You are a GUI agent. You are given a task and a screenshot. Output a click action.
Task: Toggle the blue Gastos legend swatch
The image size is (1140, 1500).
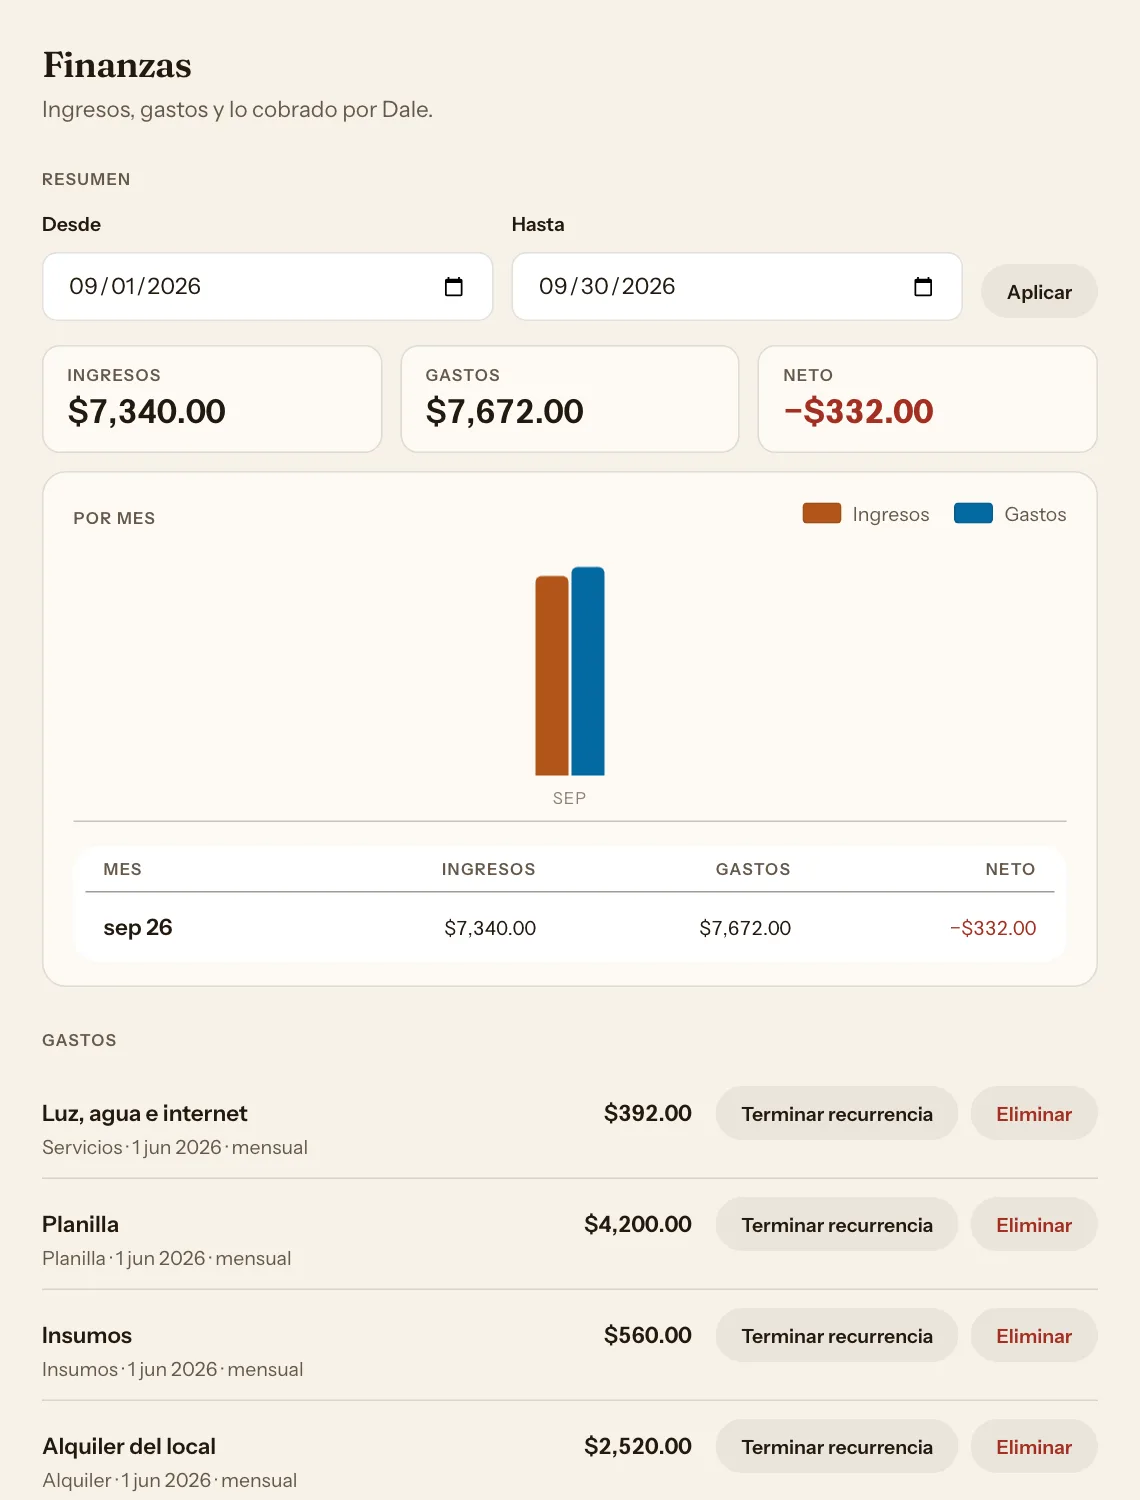click(973, 513)
